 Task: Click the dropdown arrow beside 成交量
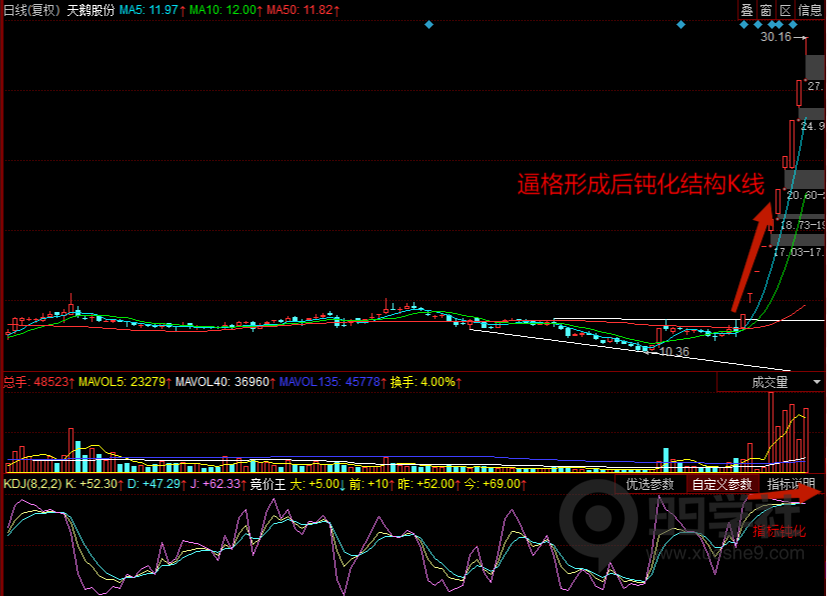coord(816,382)
